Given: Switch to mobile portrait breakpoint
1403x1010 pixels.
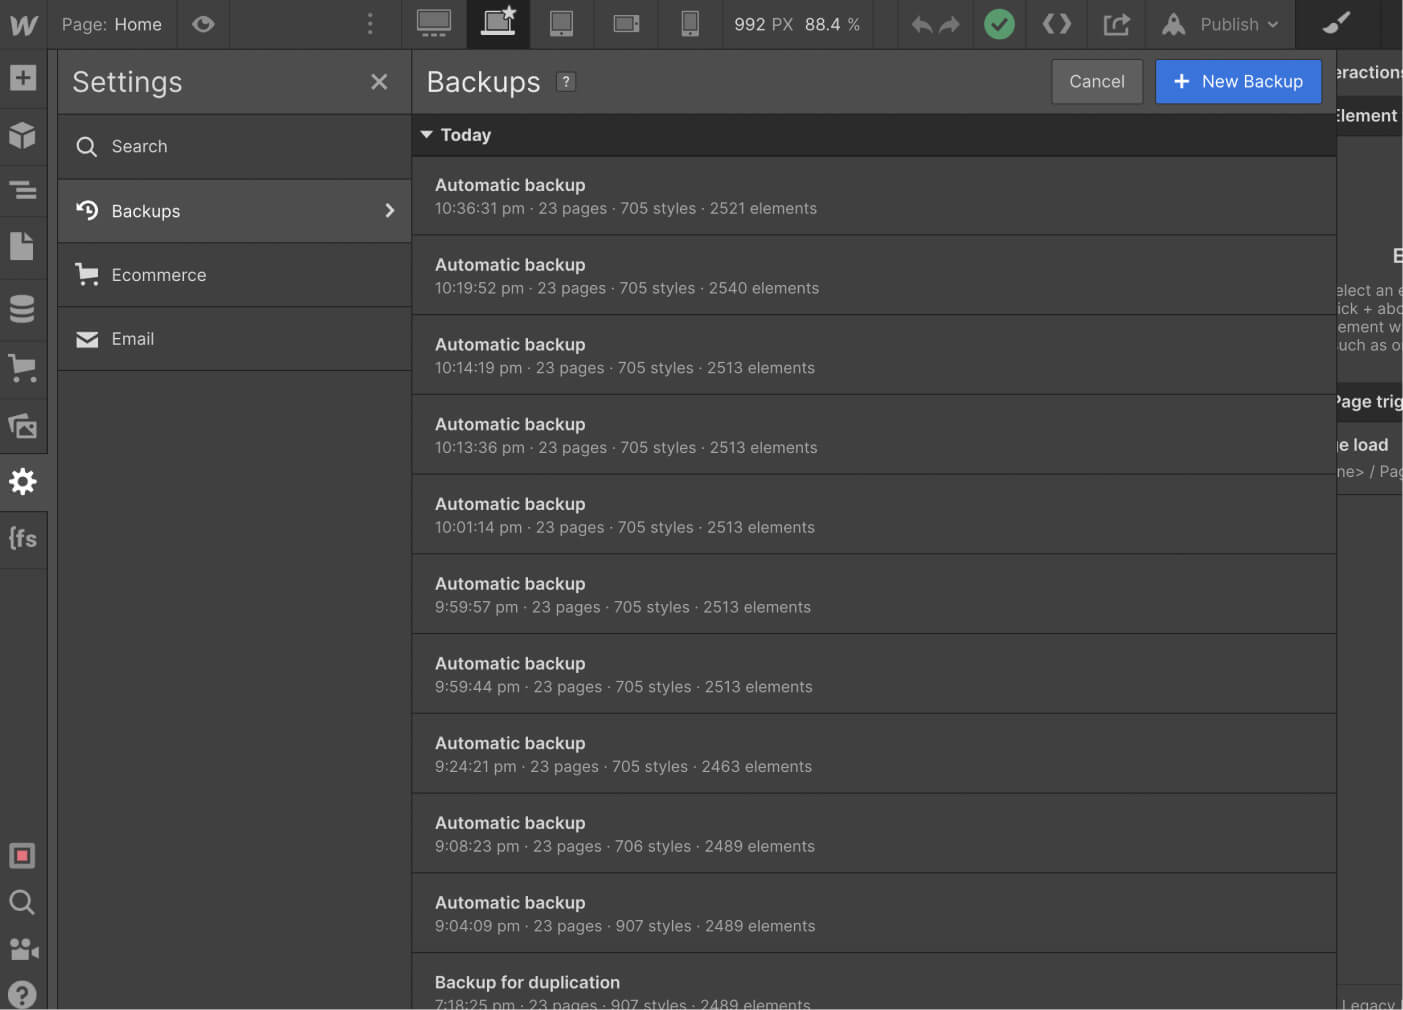Looking at the screenshot, I should (689, 24).
